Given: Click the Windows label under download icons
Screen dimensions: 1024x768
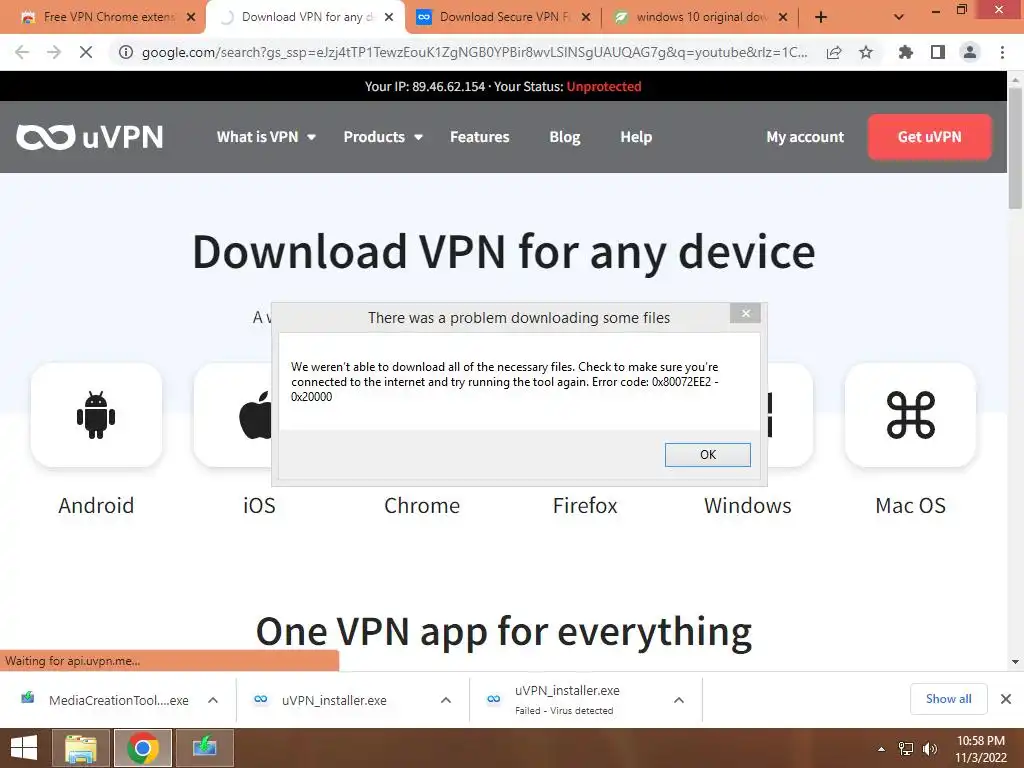Looking at the screenshot, I should click(x=747, y=505).
